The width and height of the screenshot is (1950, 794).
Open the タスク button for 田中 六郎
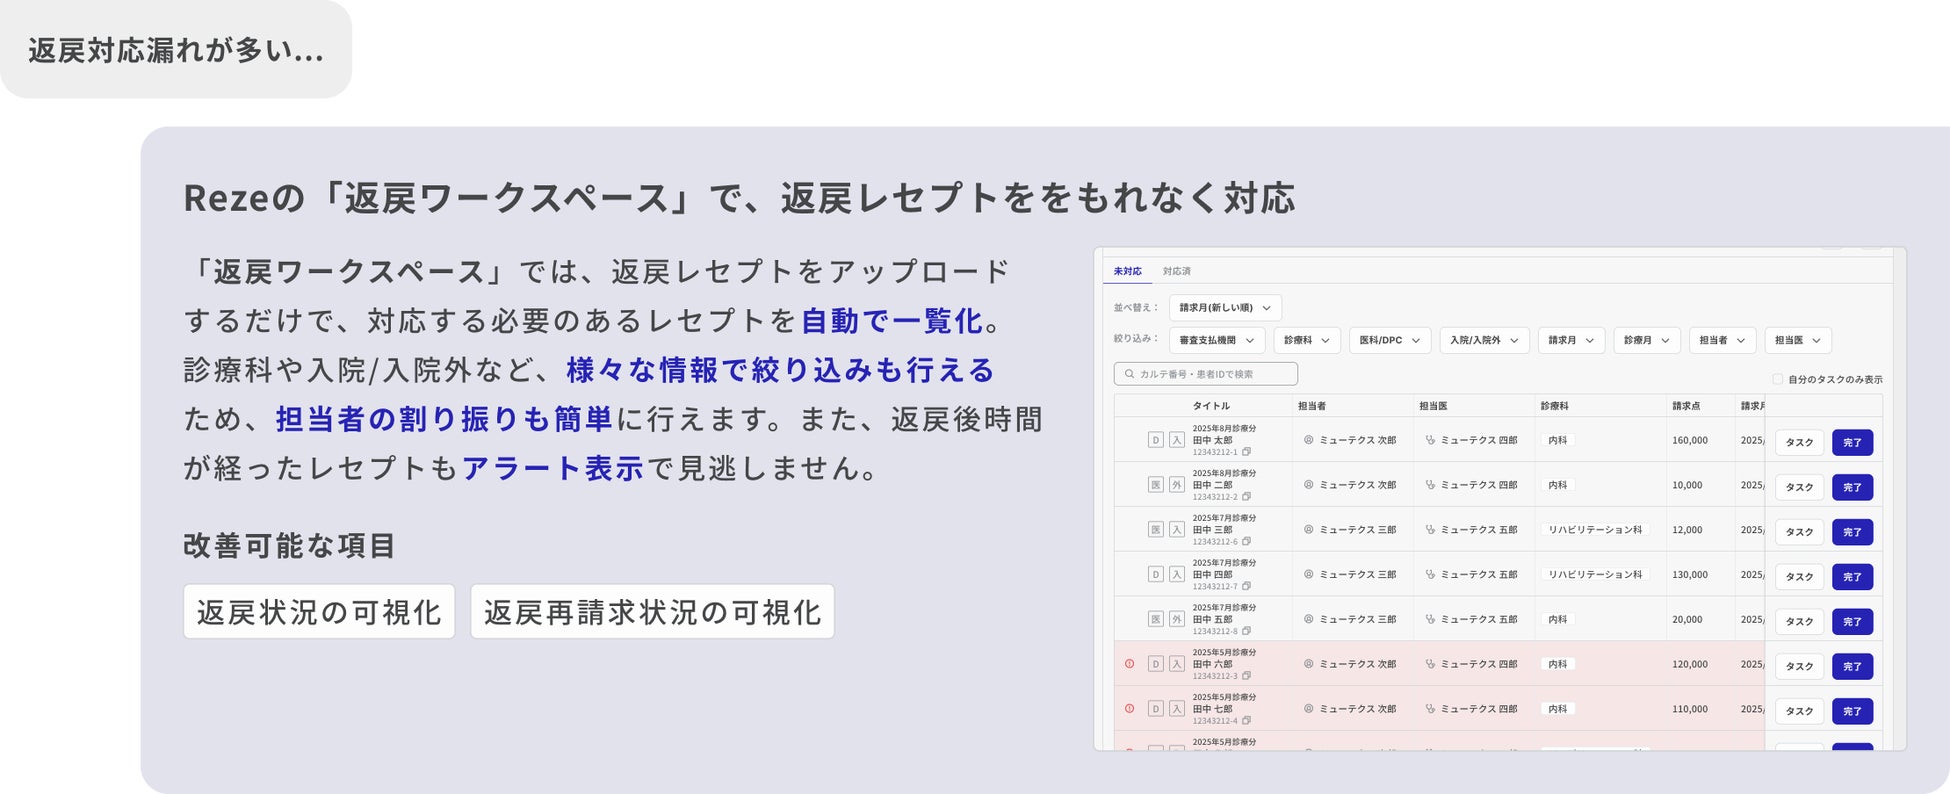(1799, 667)
